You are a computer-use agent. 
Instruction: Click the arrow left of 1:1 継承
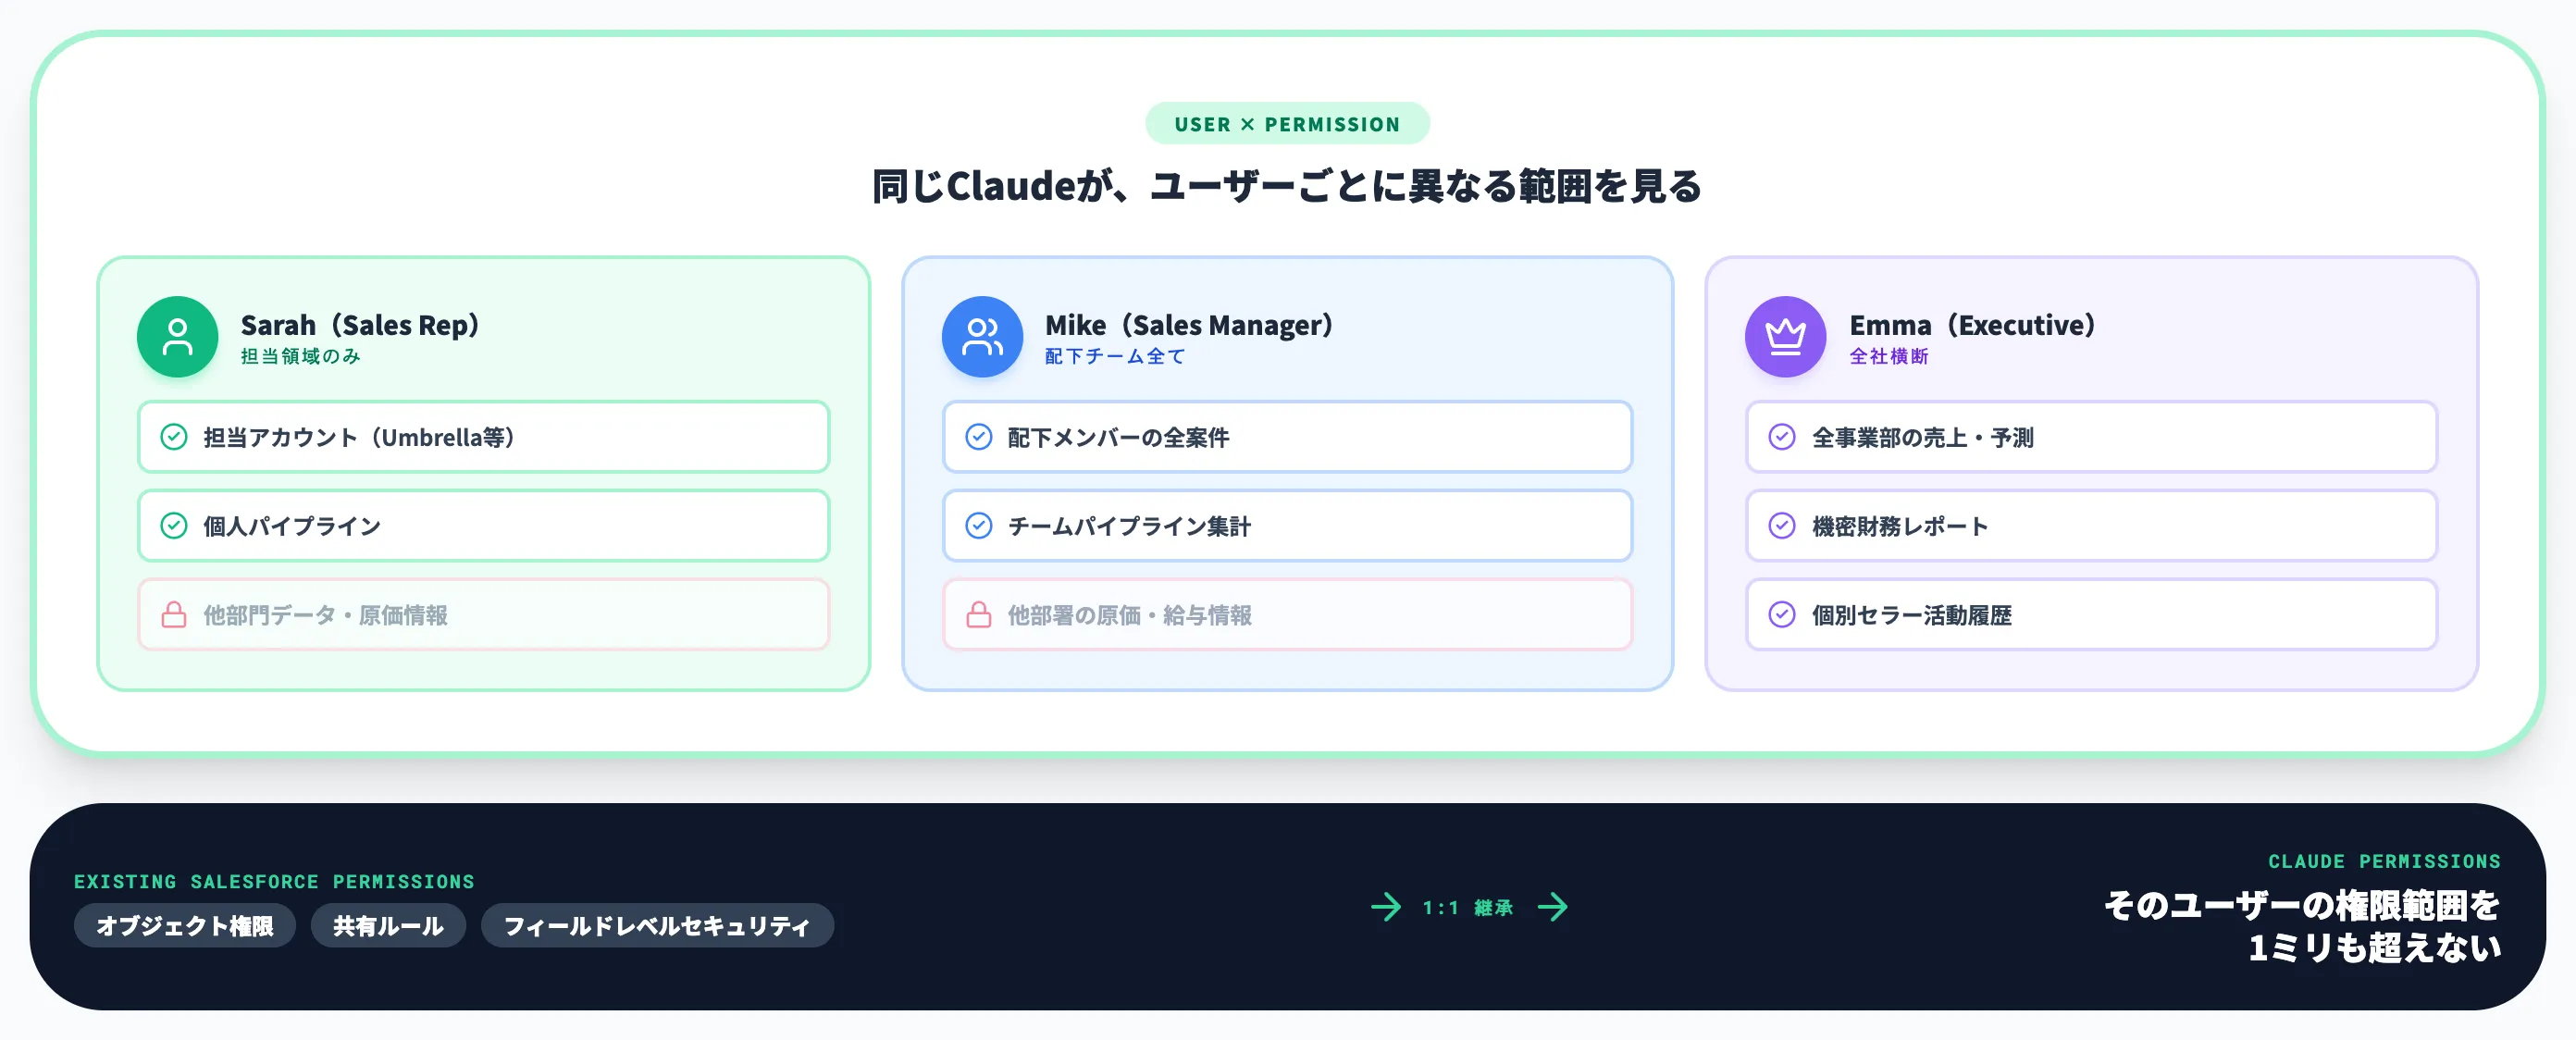(1386, 907)
